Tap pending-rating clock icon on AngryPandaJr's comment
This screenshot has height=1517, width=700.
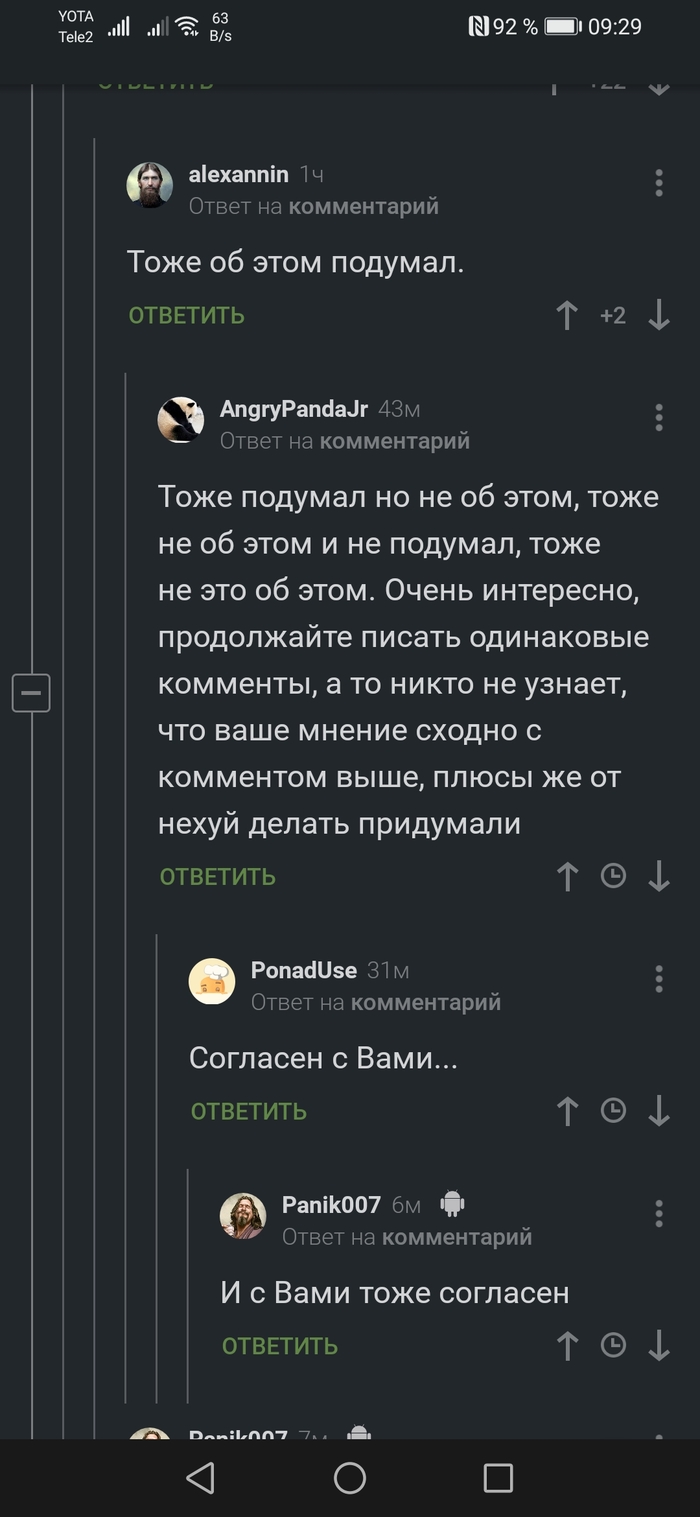613,875
